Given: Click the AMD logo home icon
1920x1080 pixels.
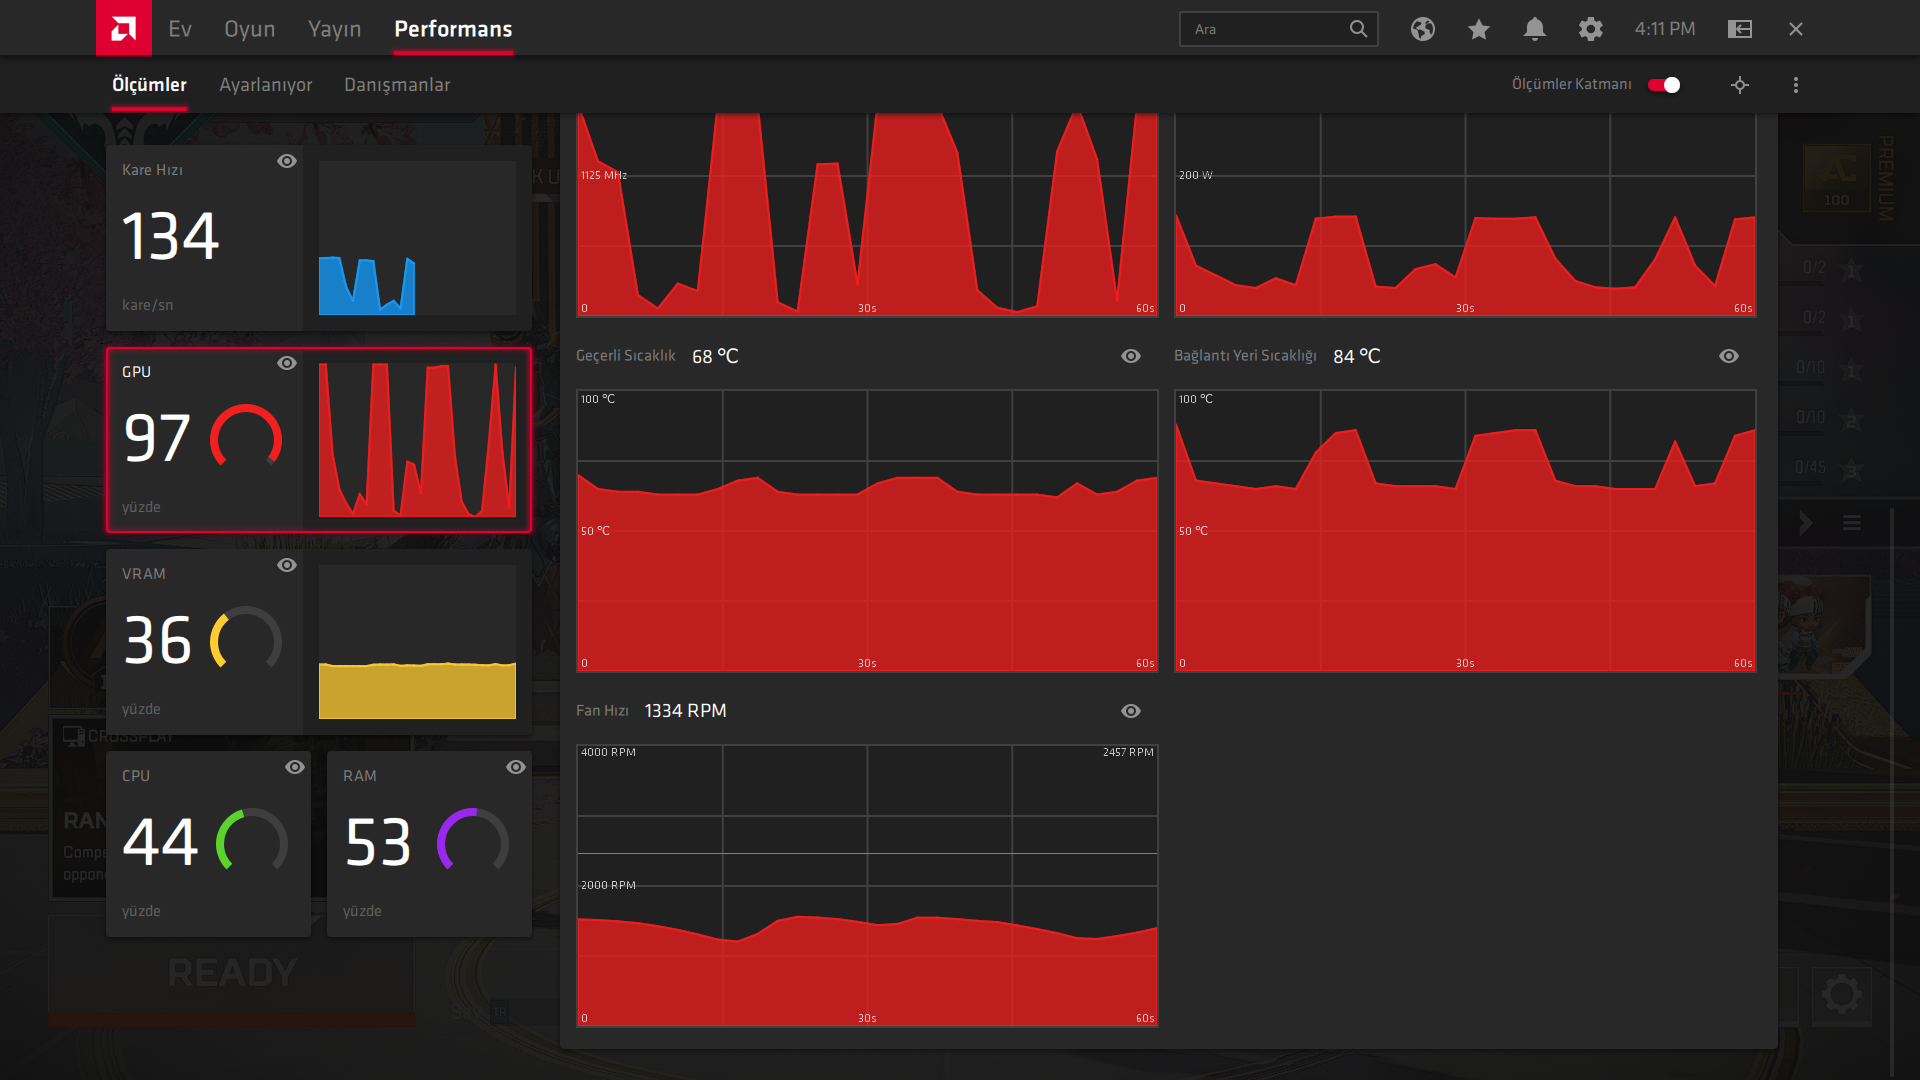Looking at the screenshot, I should click(x=124, y=28).
